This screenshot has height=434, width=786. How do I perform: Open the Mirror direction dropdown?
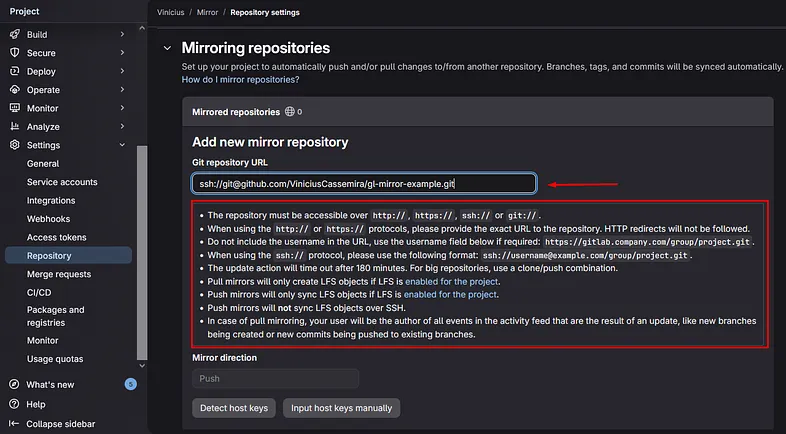pyautogui.click(x=275, y=378)
